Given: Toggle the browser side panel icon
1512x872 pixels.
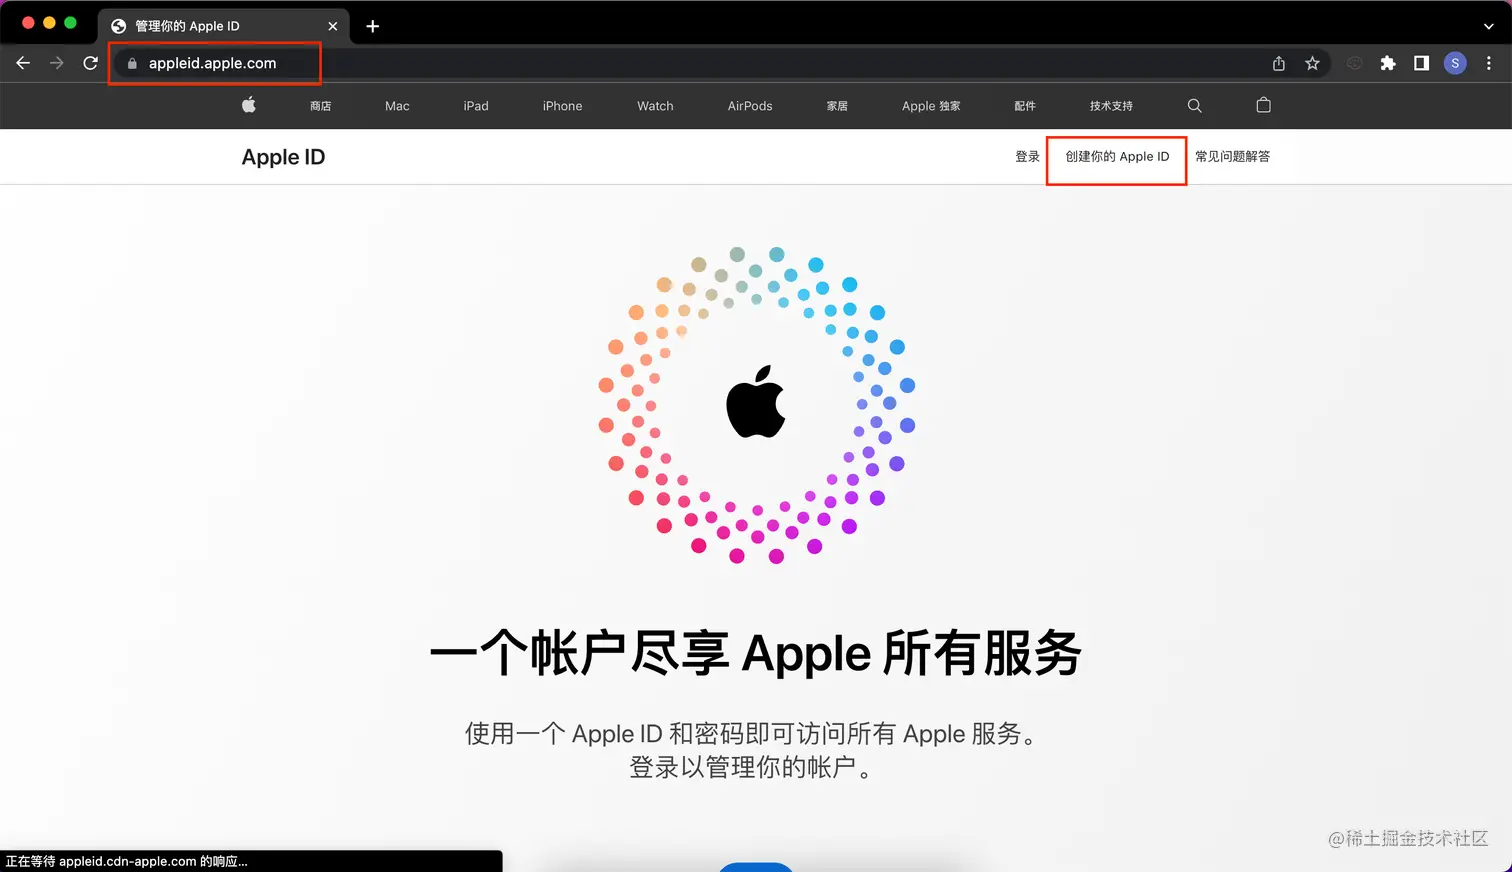Looking at the screenshot, I should pos(1421,63).
